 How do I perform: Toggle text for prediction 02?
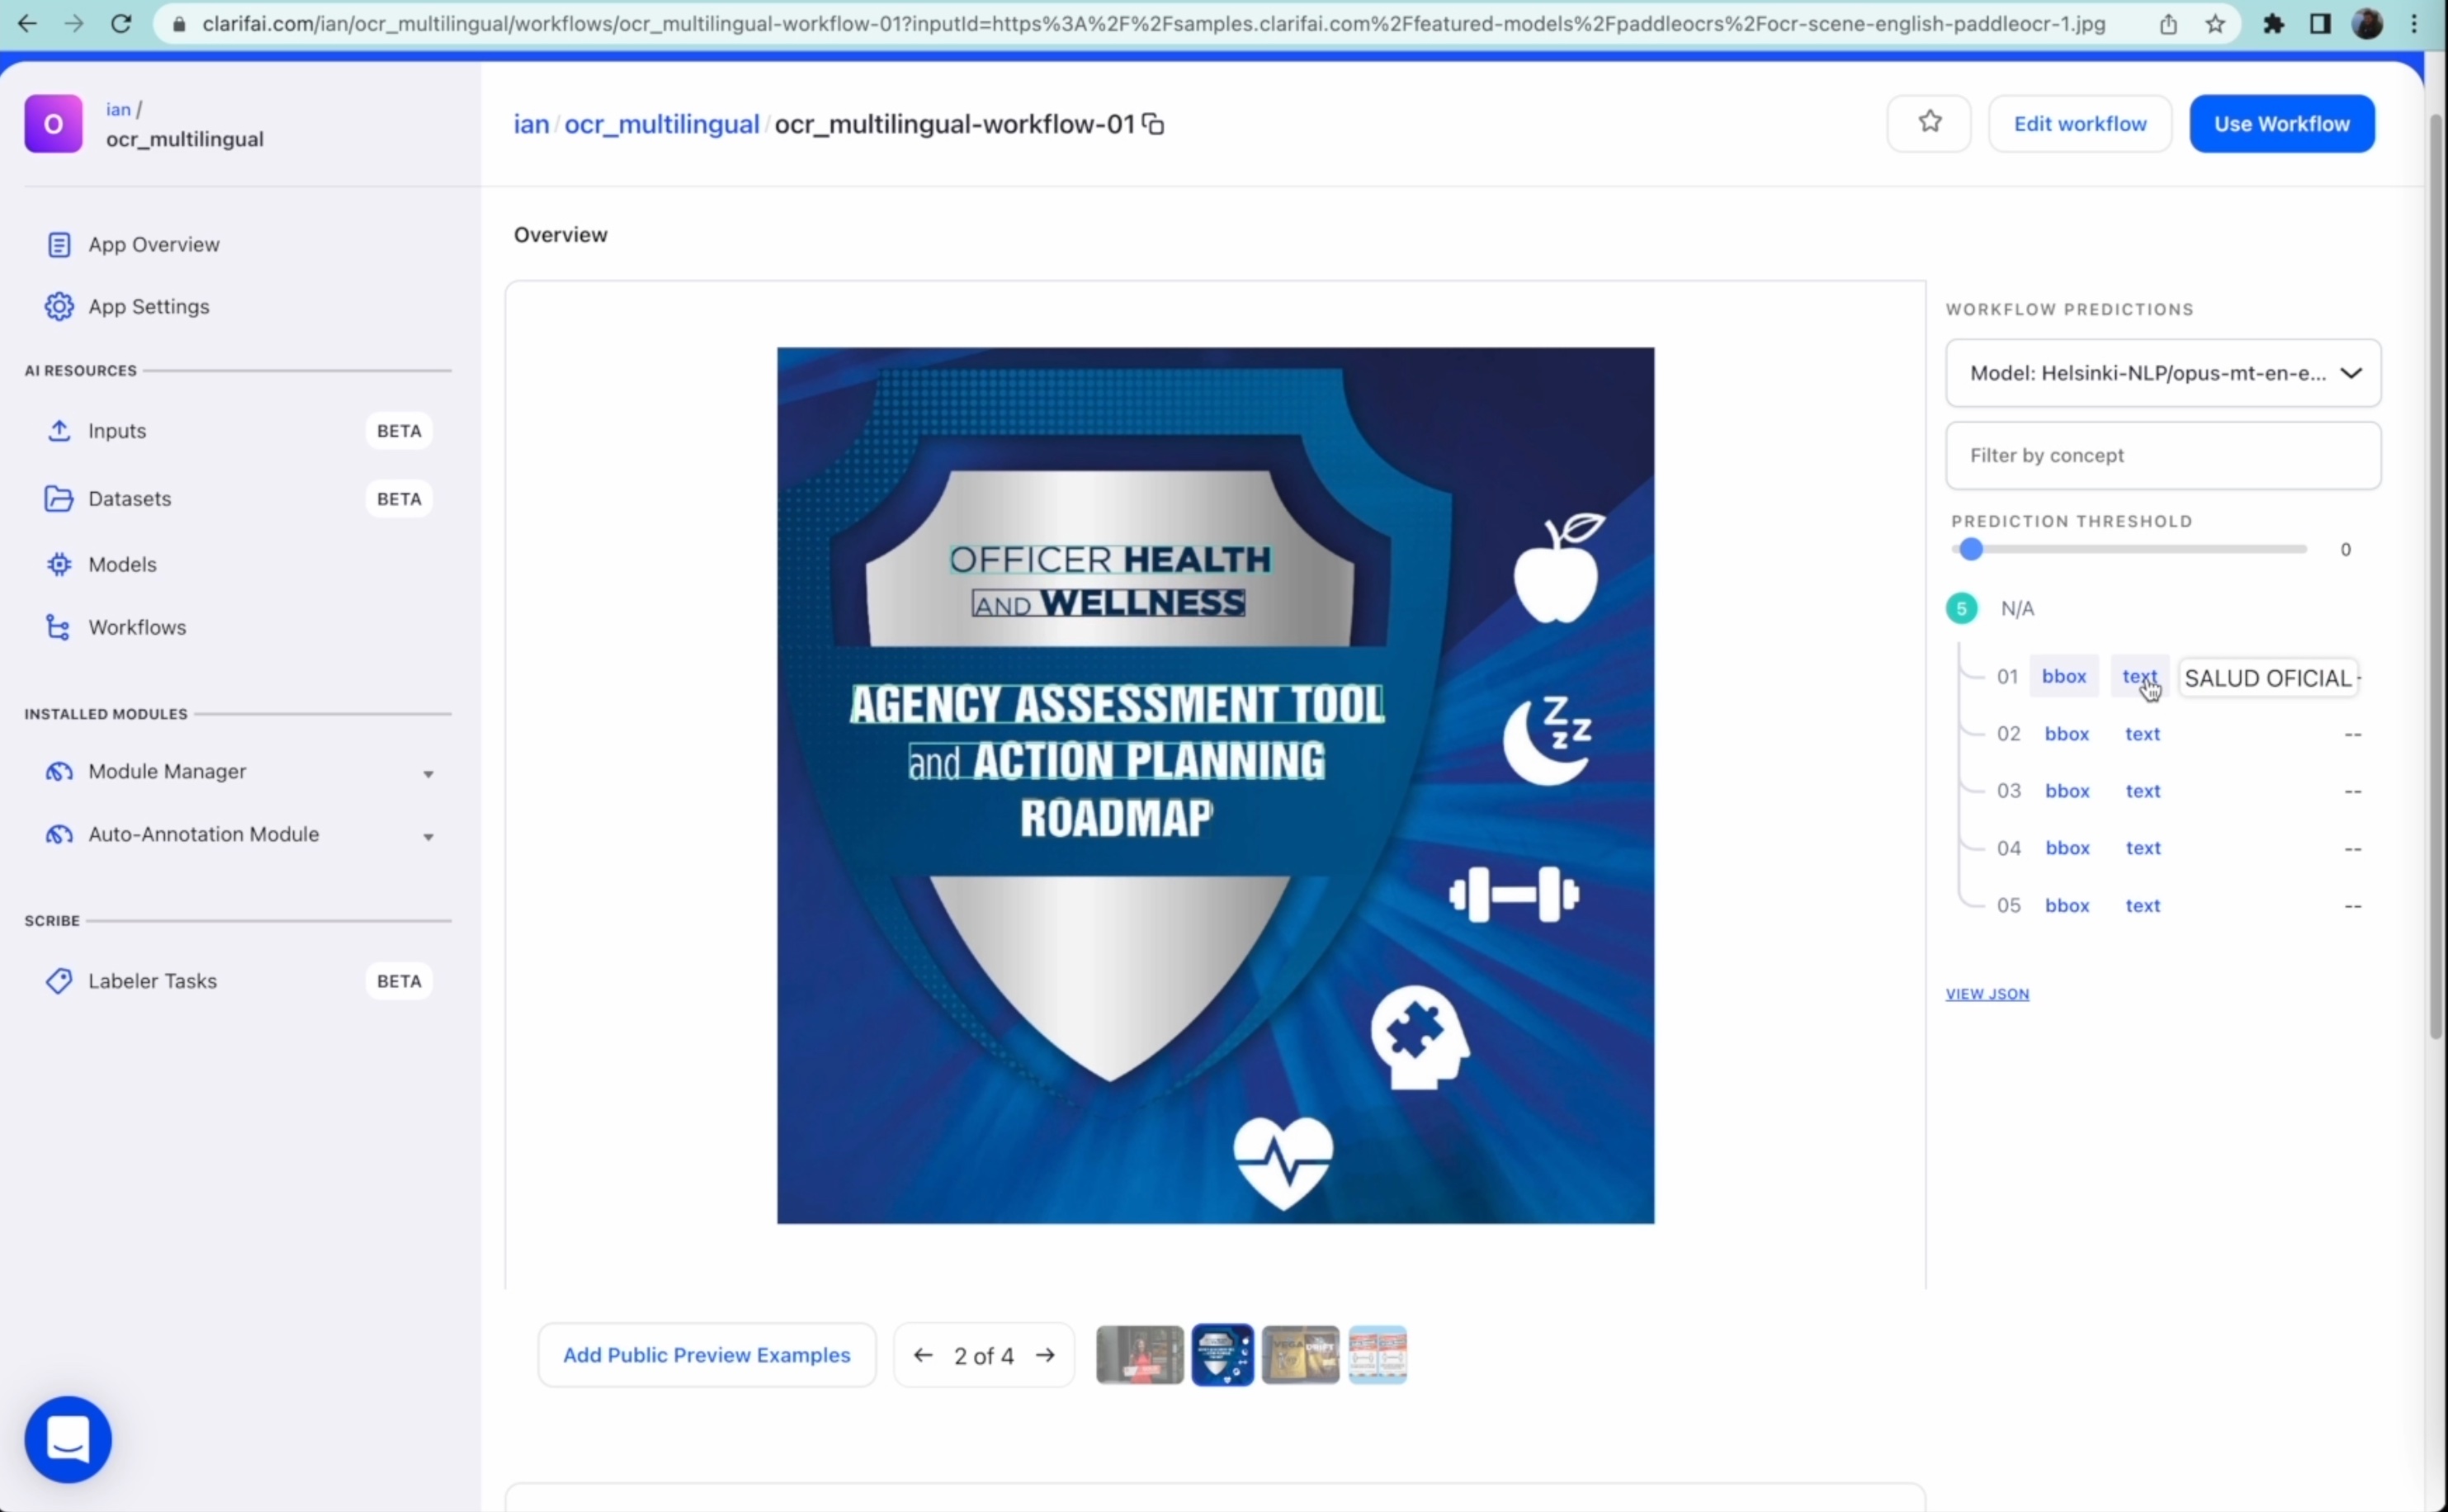click(x=2142, y=734)
